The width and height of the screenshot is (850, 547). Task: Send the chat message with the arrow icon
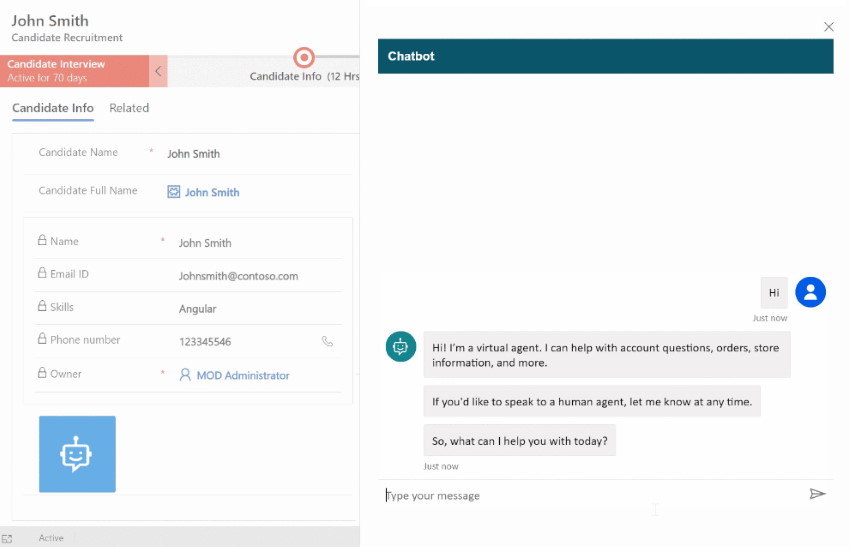tap(817, 494)
